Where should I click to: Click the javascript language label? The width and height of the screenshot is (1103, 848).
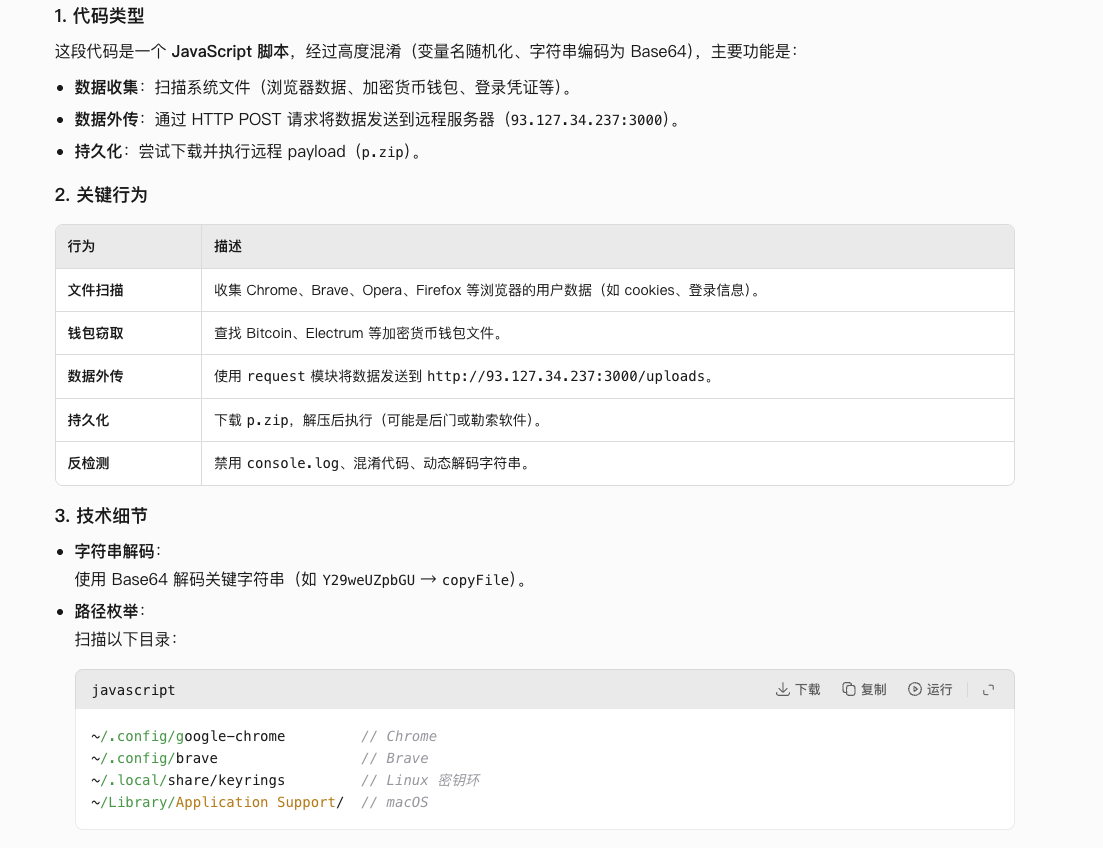click(133, 690)
